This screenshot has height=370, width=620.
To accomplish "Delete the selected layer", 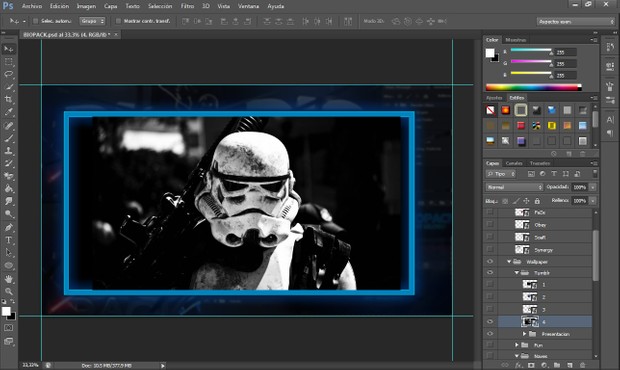I will click(582, 366).
